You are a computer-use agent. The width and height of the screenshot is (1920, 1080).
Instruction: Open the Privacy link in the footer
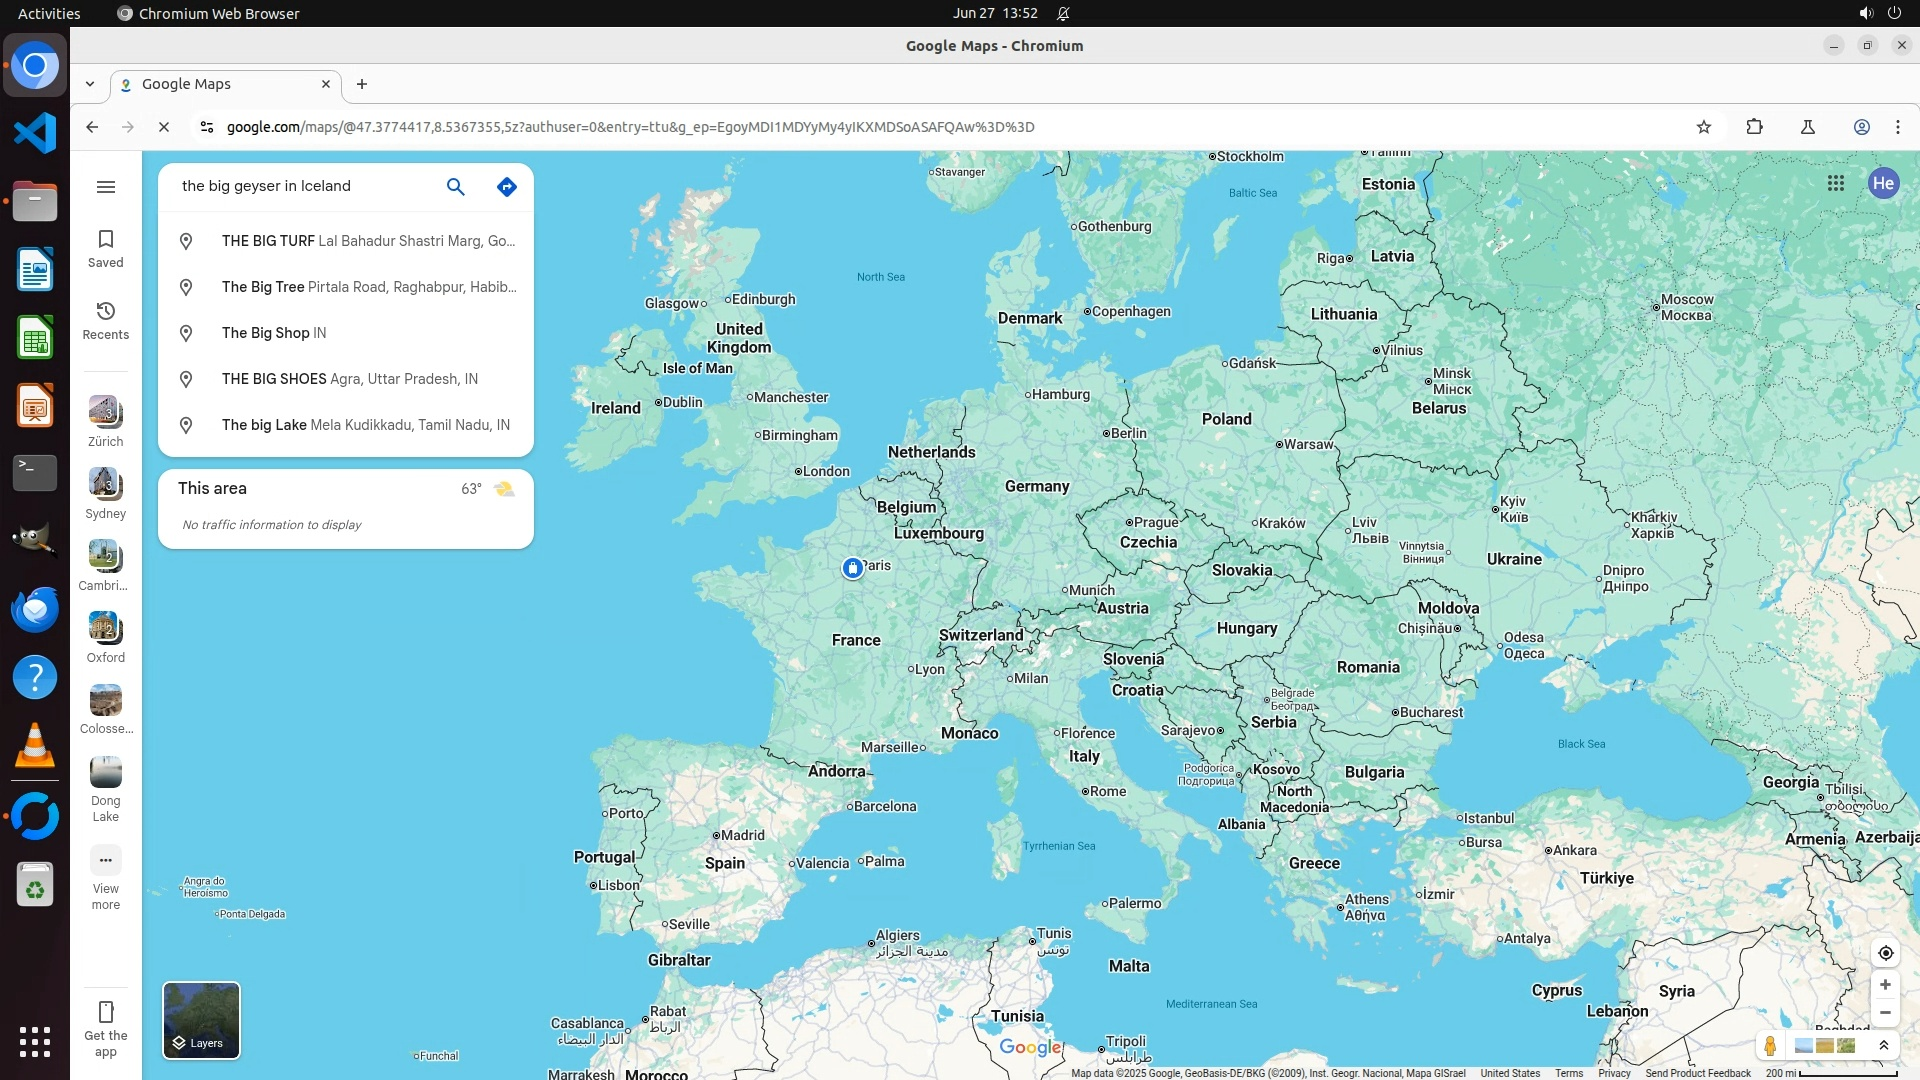(1613, 1073)
